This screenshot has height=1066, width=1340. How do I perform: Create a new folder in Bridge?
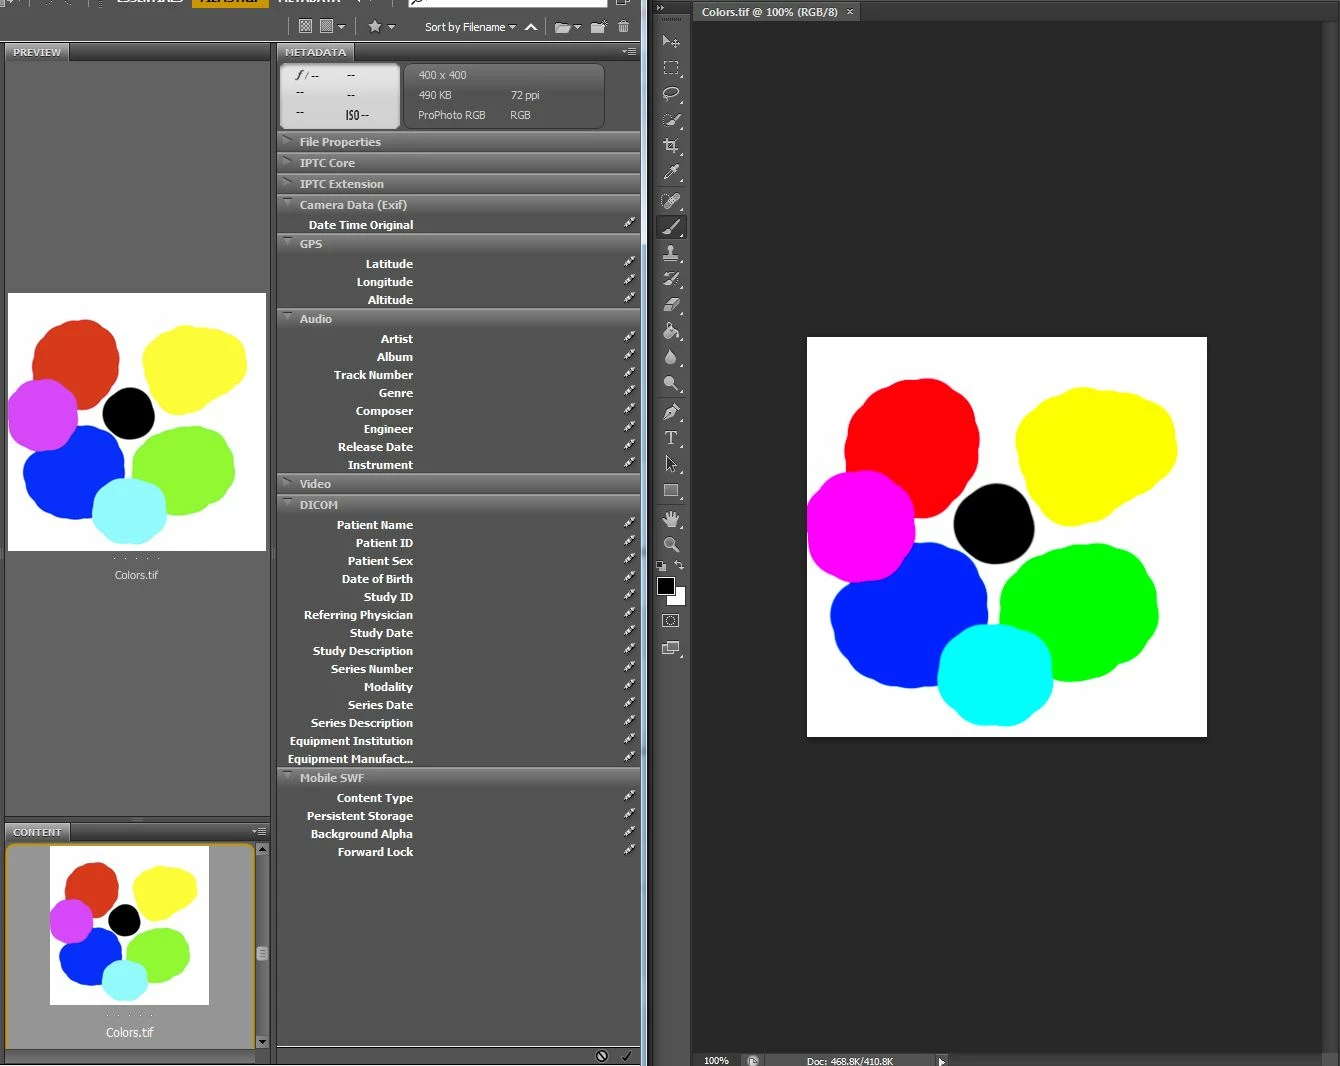pyautogui.click(x=598, y=27)
